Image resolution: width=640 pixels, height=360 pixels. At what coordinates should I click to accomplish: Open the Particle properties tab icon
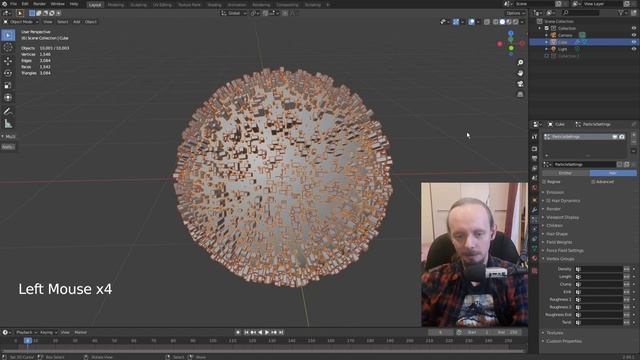coord(534,220)
